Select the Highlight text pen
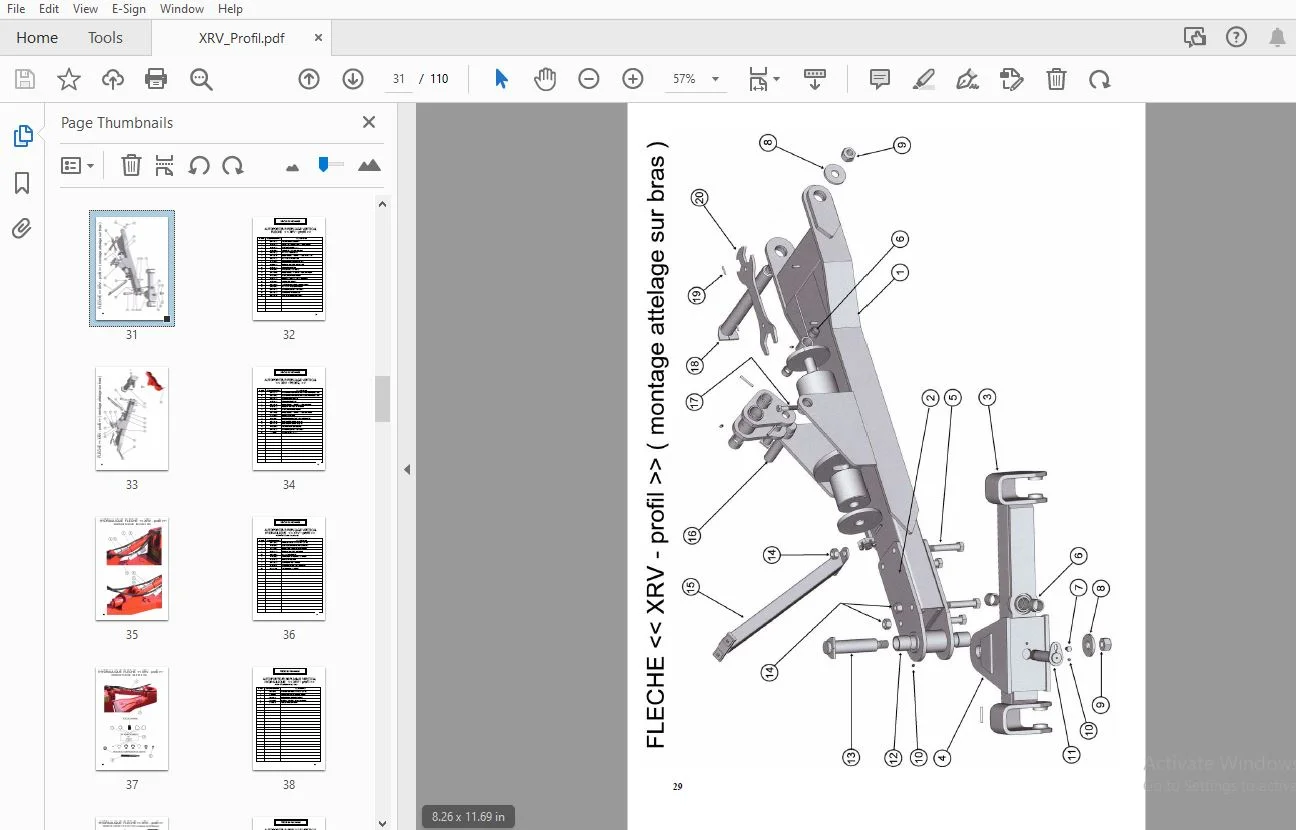 (924, 80)
